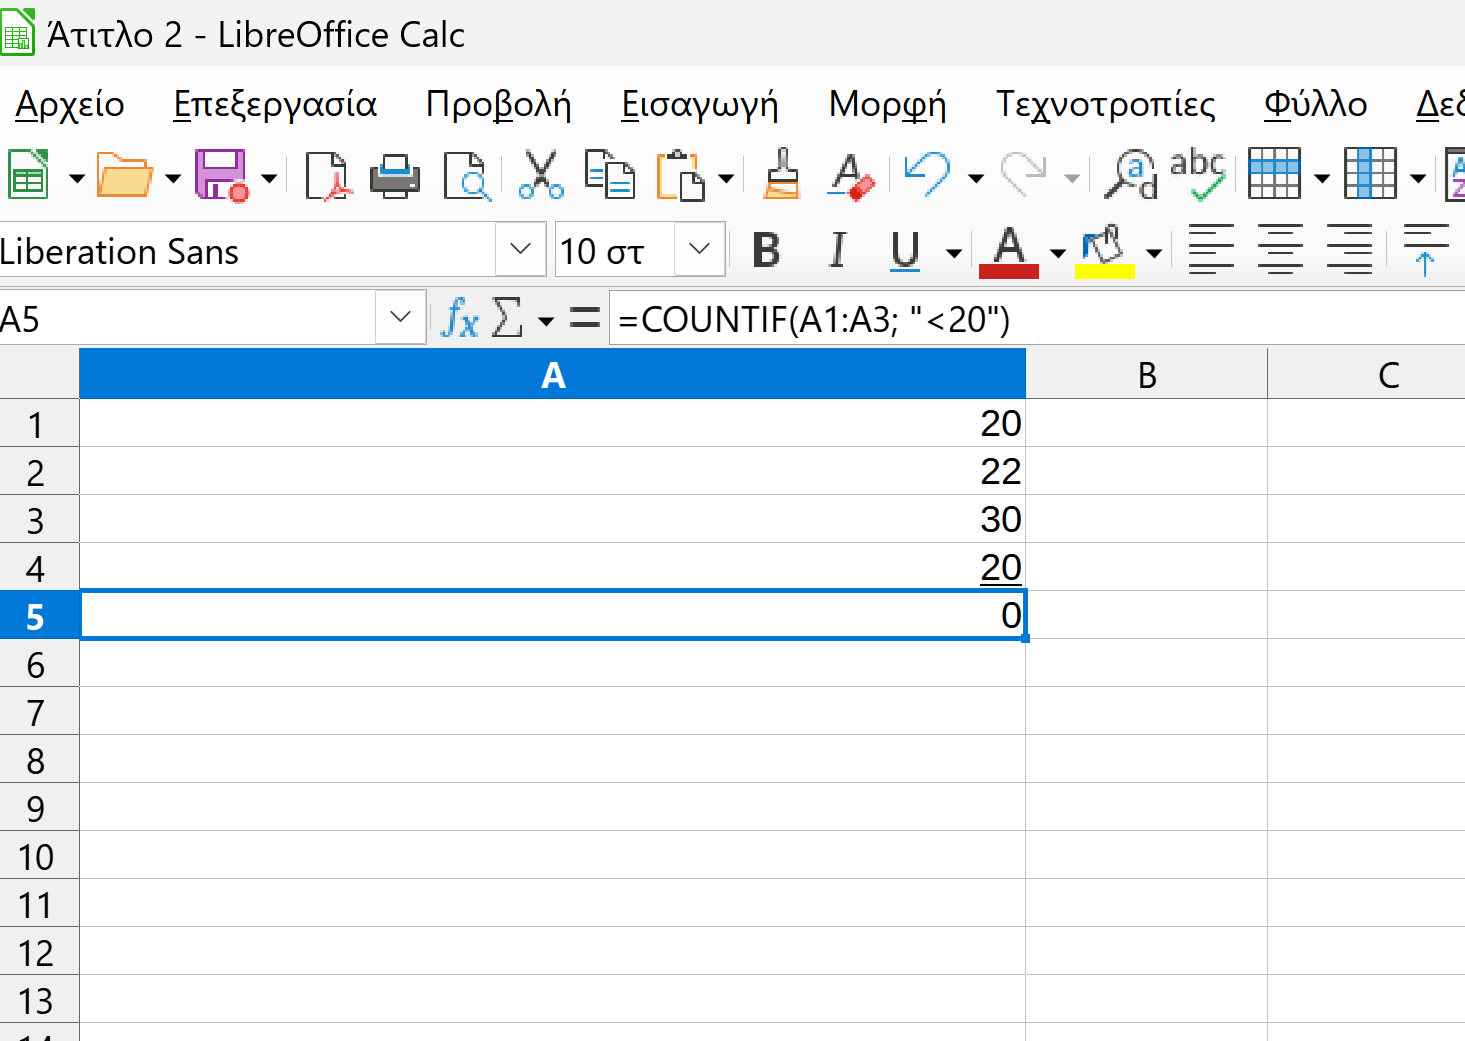Image resolution: width=1465 pixels, height=1041 pixels.
Task: Expand the font size dropdown
Action: point(699,249)
